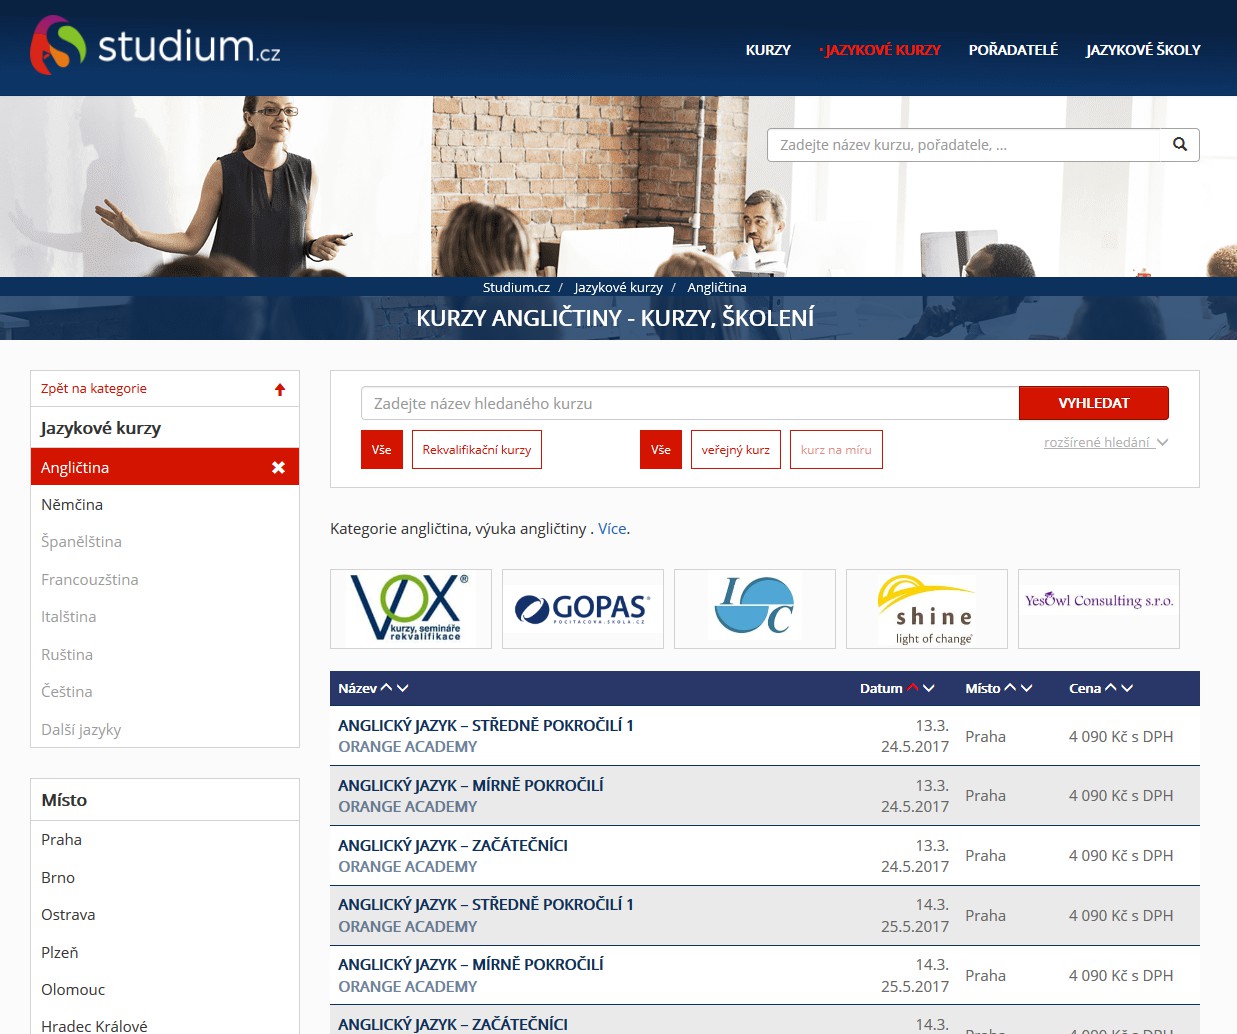The image size is (1237, 1034).
Task: Select Němčina in the language list
Action: (x=165, y=505)
